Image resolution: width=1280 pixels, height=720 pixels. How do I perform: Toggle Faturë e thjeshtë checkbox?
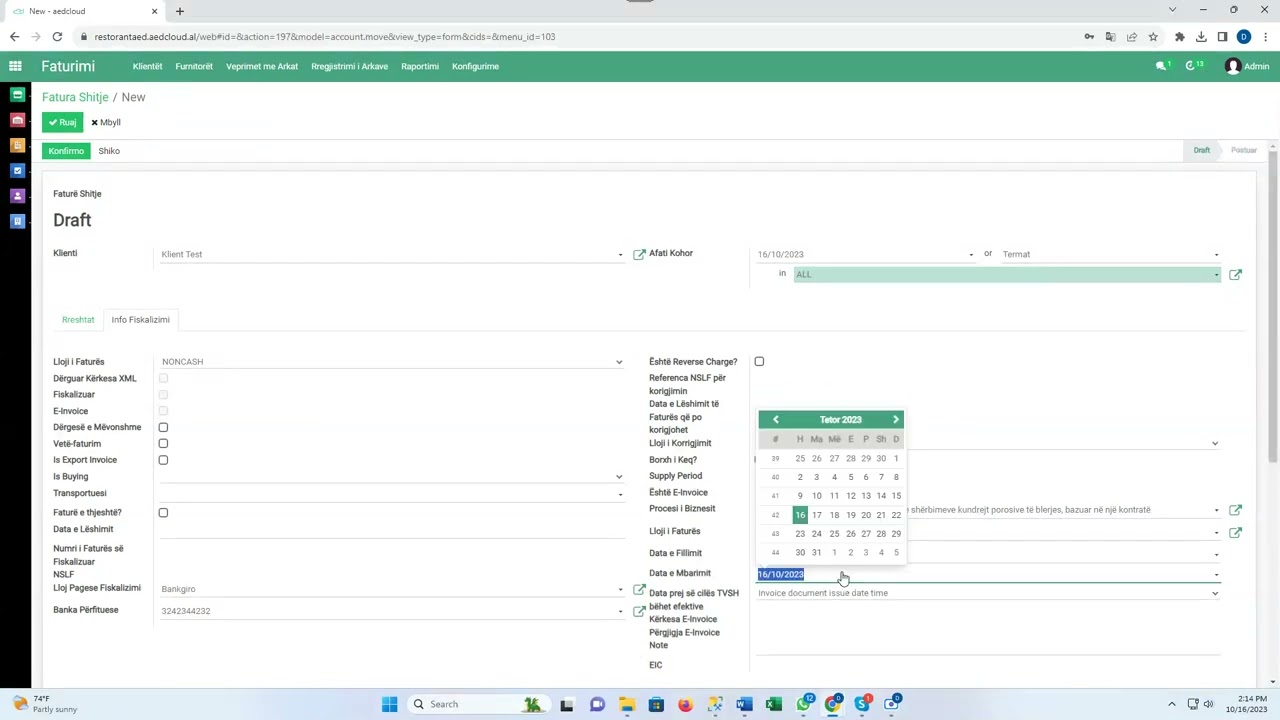(x=163, y=513)
